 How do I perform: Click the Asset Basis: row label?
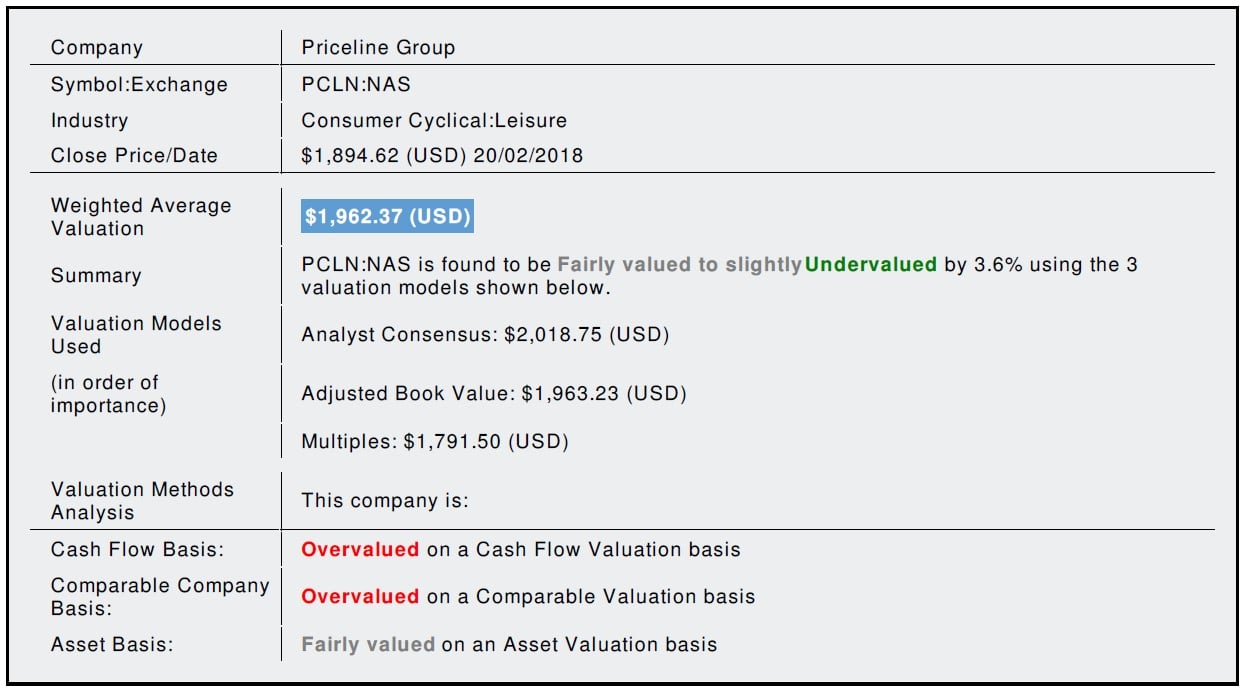point(112,645)
